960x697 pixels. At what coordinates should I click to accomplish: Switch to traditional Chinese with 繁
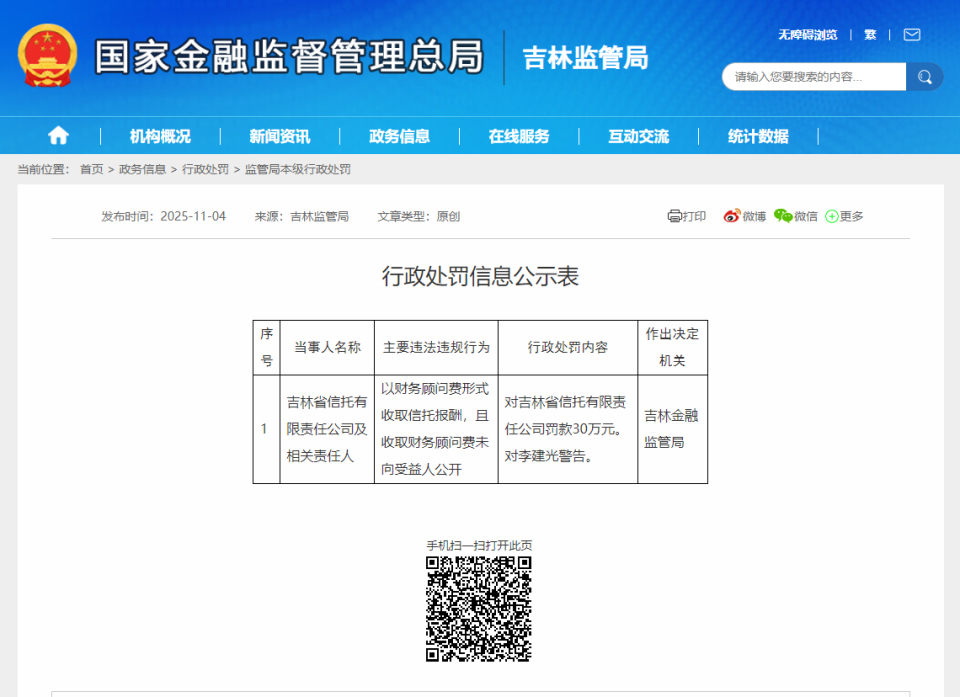869,33
